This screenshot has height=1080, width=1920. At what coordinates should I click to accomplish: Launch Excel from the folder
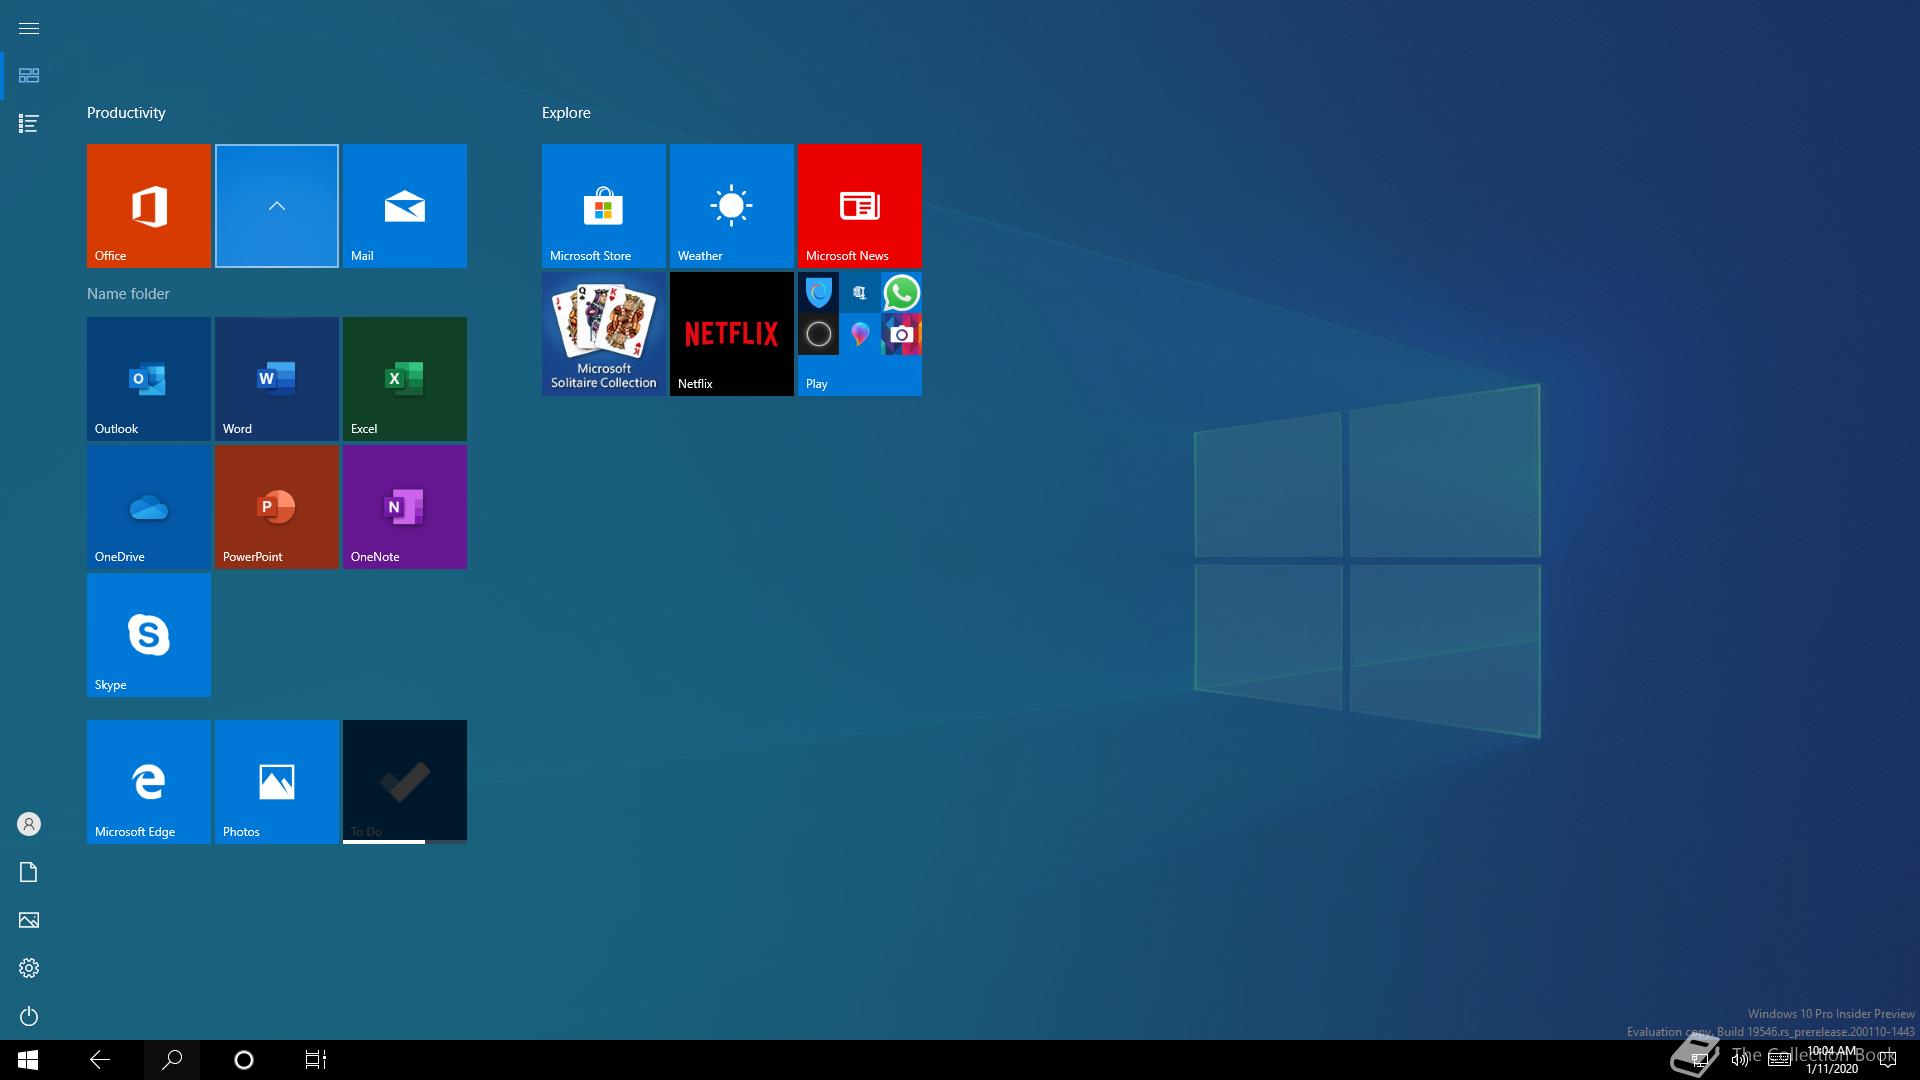coord(405,379)
